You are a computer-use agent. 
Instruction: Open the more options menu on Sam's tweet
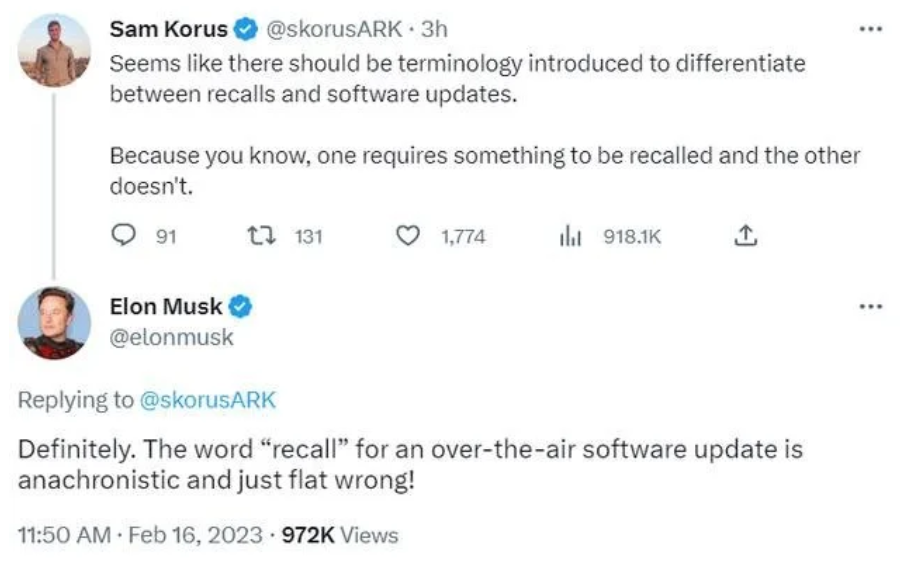pos(871,29)
